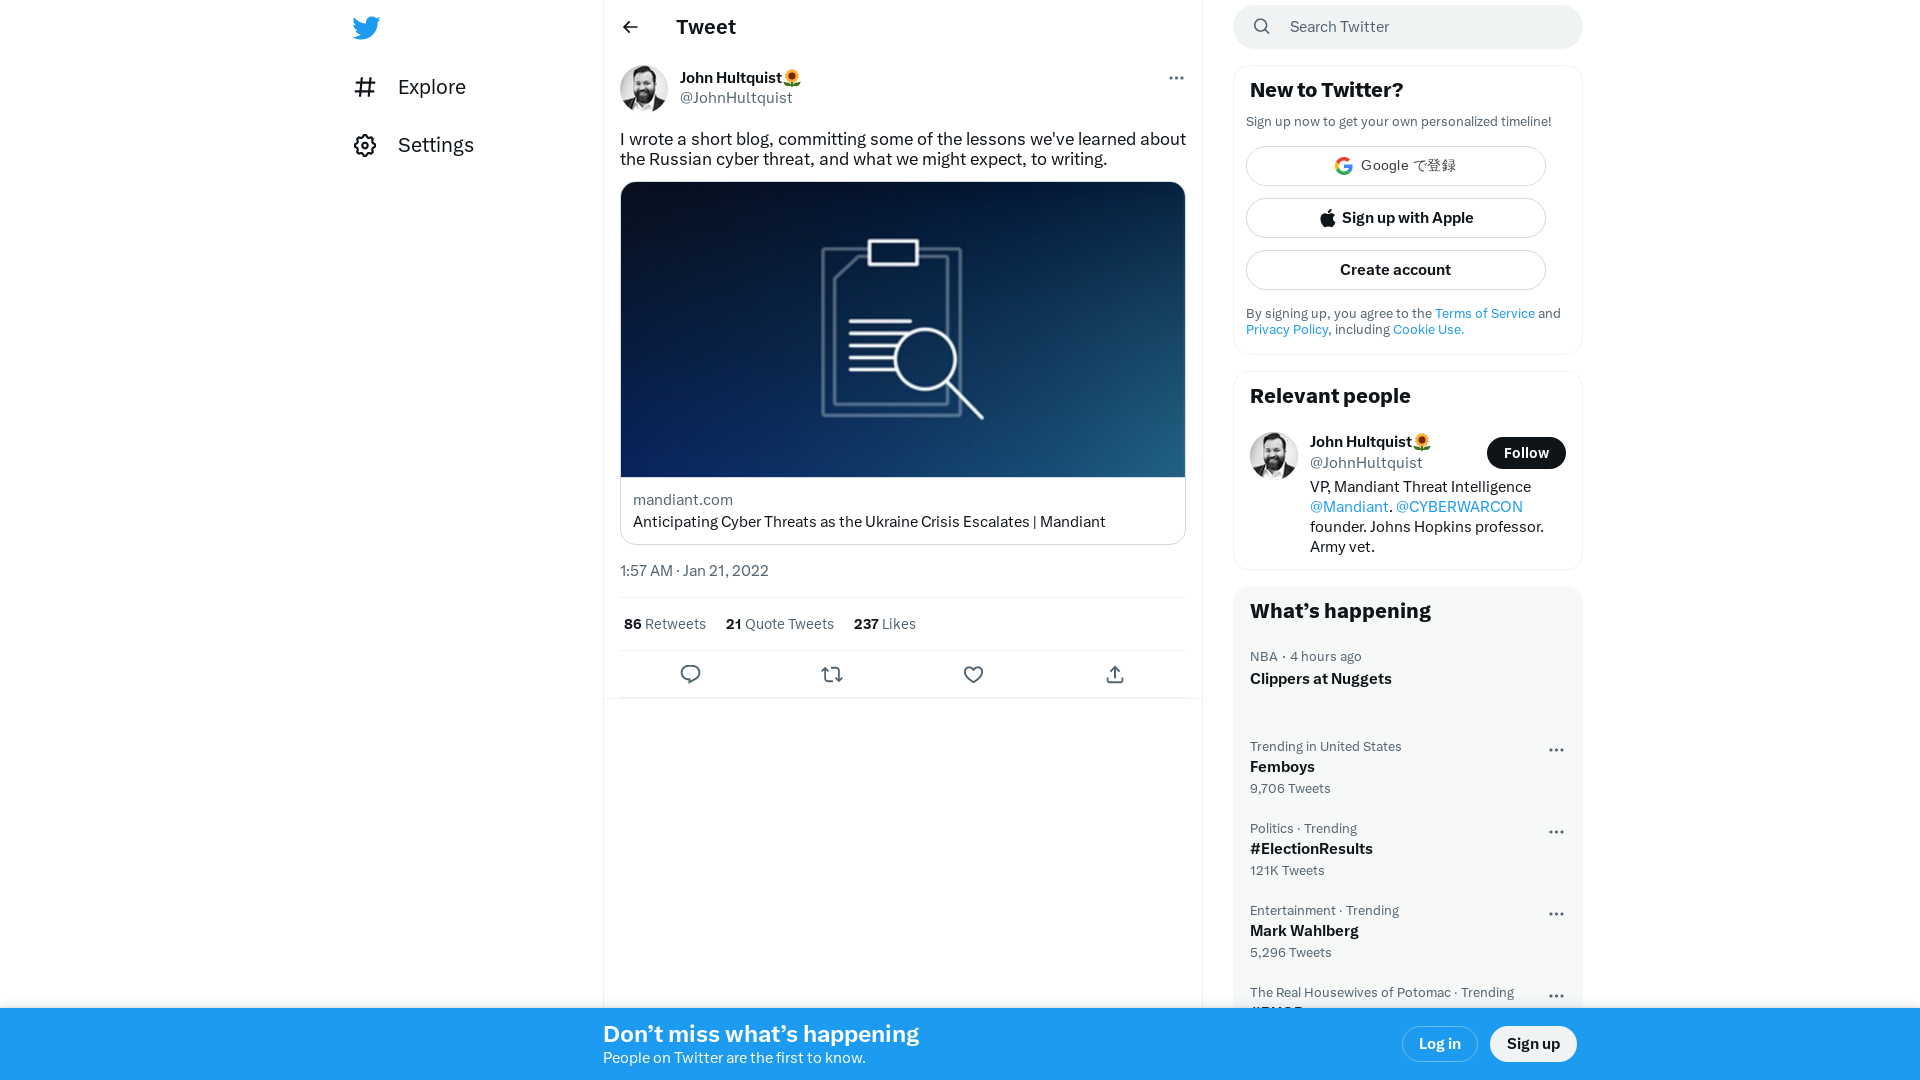This screenshot has width=1920, height=1080.
Task: Open Explore from the hashtag icon
Action: click(365, 87)
